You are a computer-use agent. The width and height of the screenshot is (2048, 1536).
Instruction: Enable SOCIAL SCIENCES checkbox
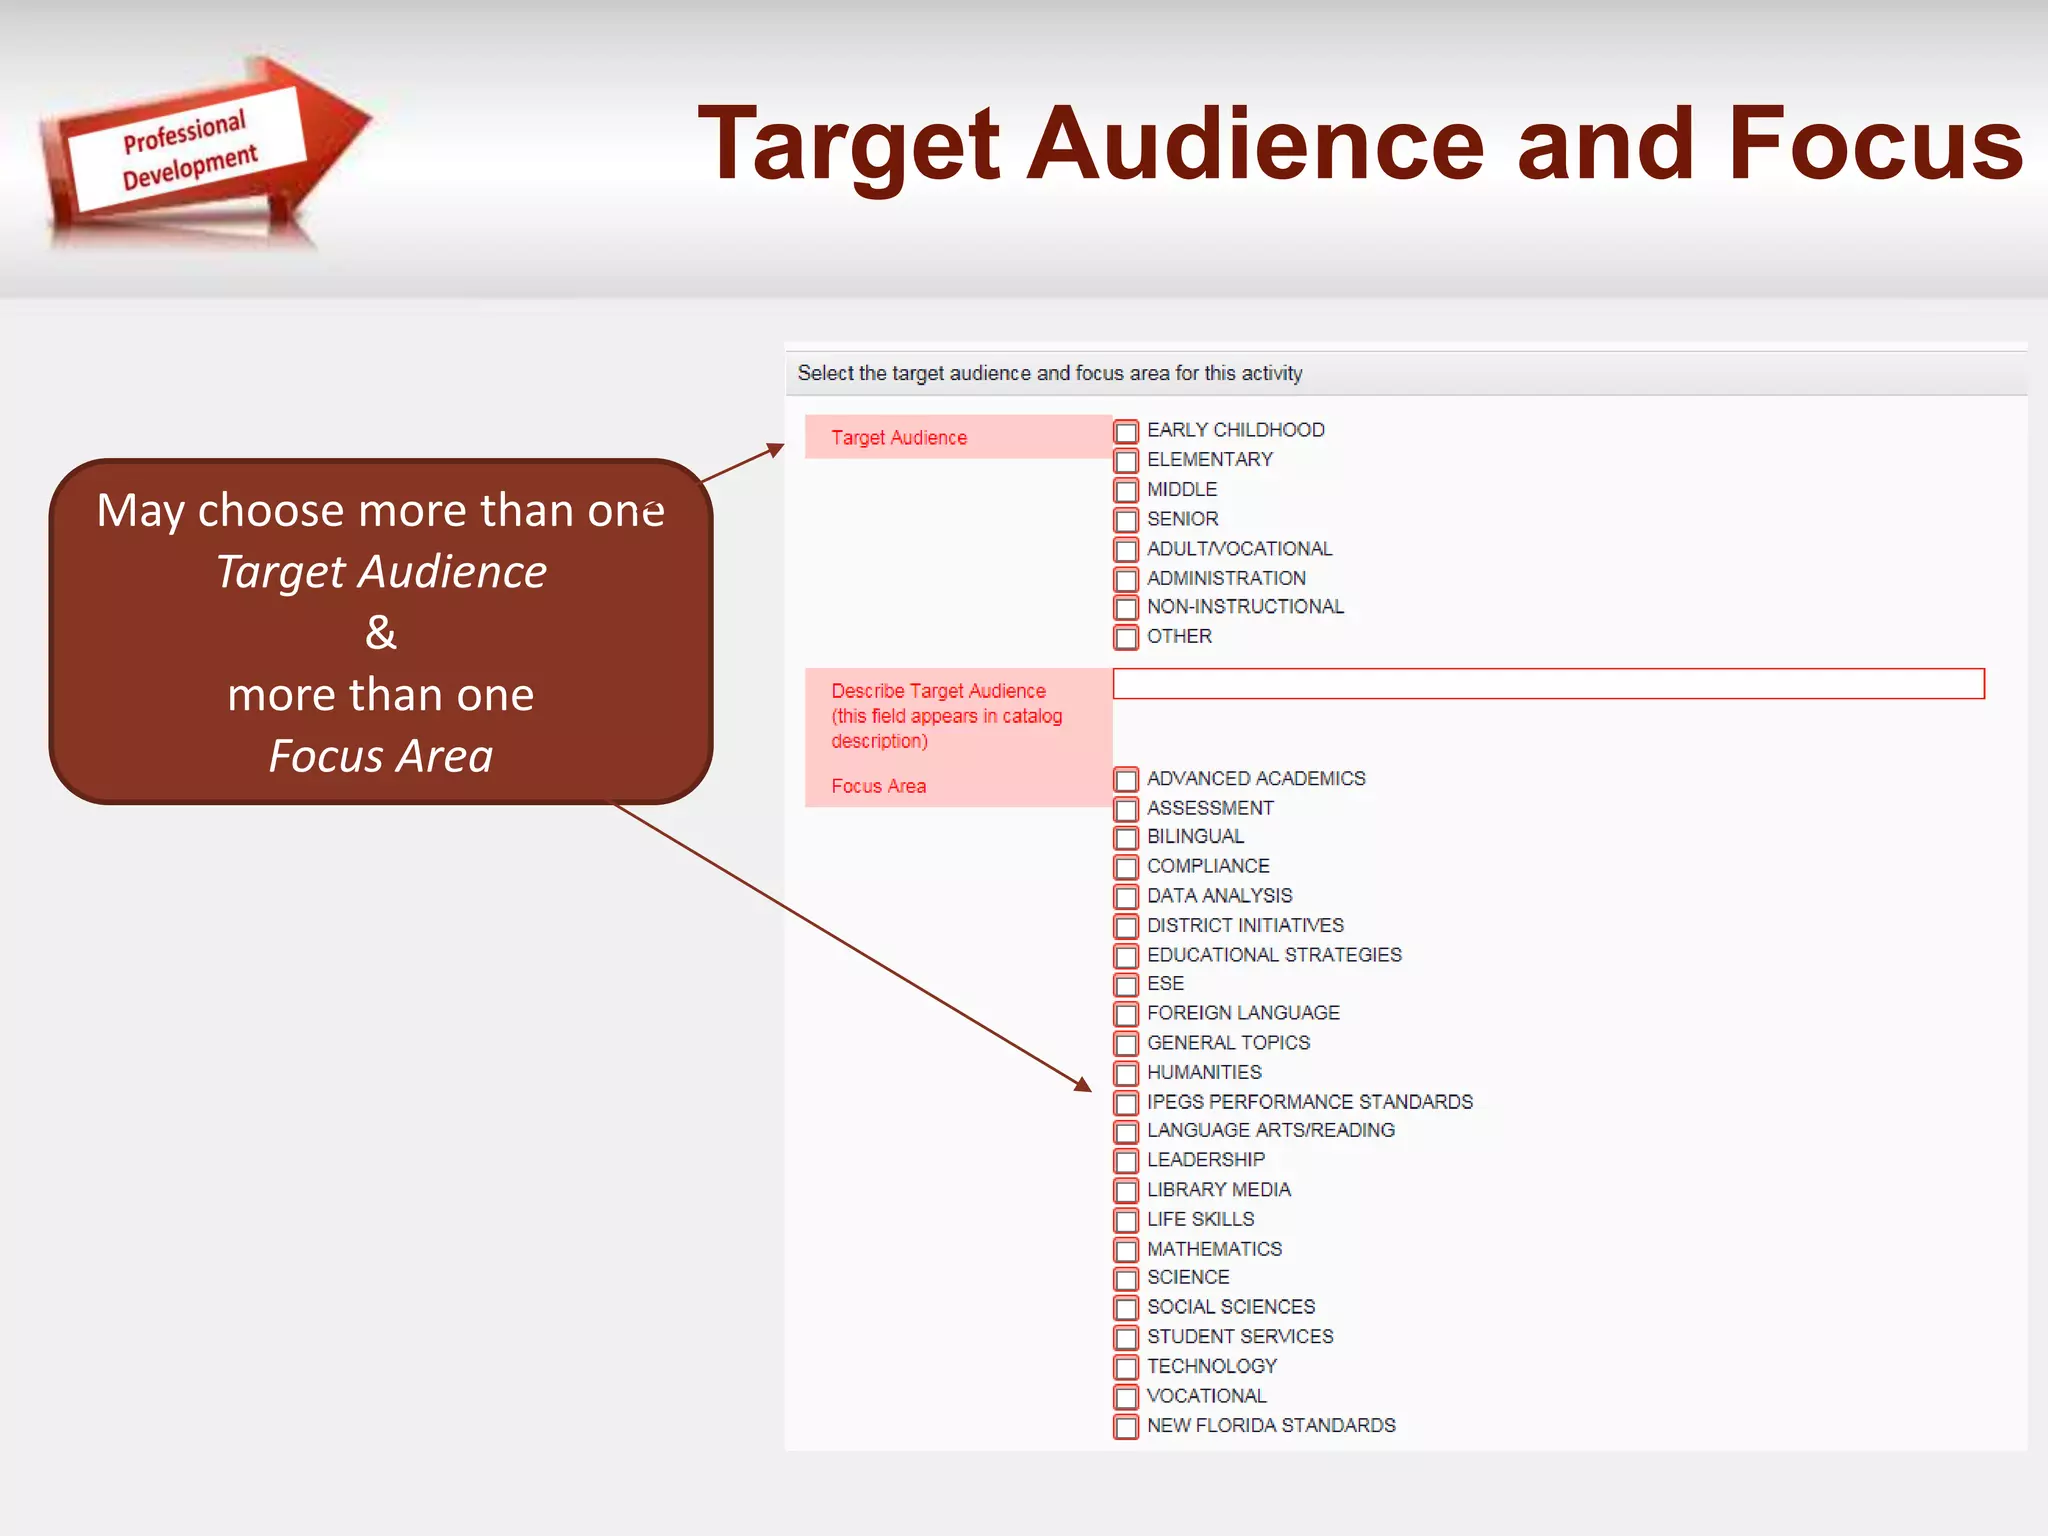pos(1126,1309)
